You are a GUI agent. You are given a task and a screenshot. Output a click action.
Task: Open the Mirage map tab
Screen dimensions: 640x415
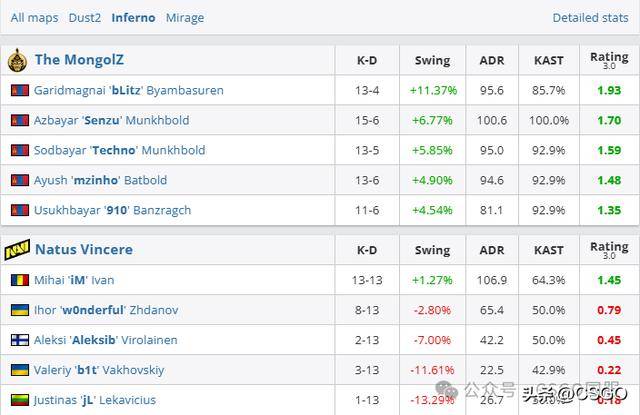pyautogui.click(x=184, y=18)
